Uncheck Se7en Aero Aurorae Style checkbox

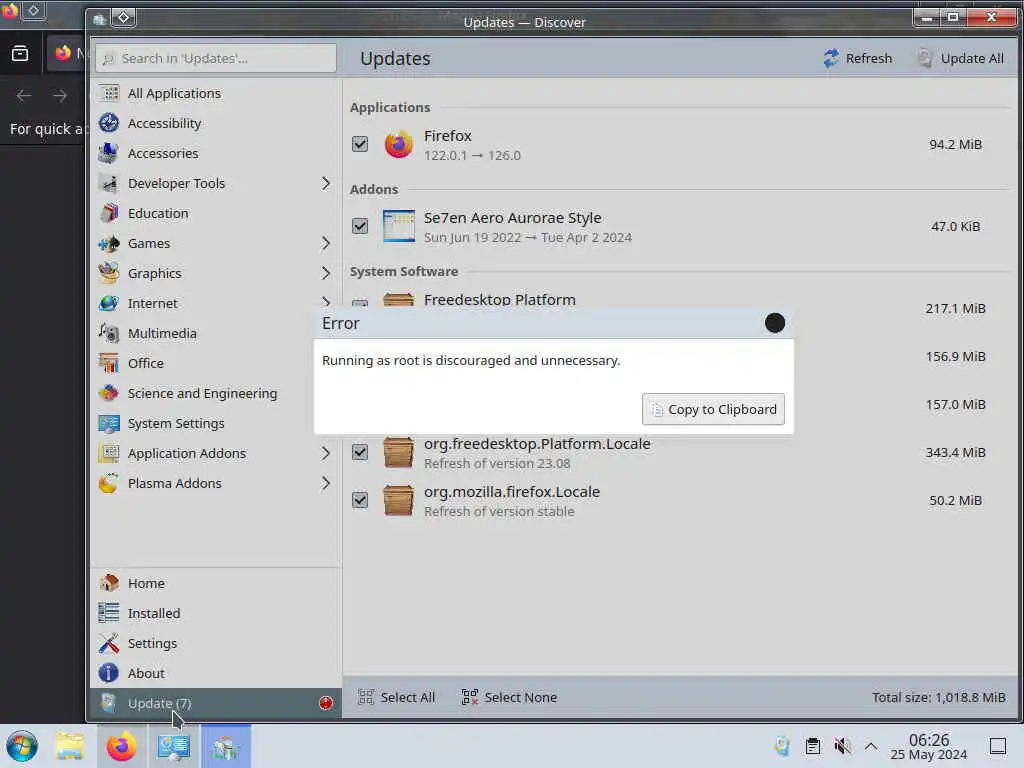coord(360,226)
